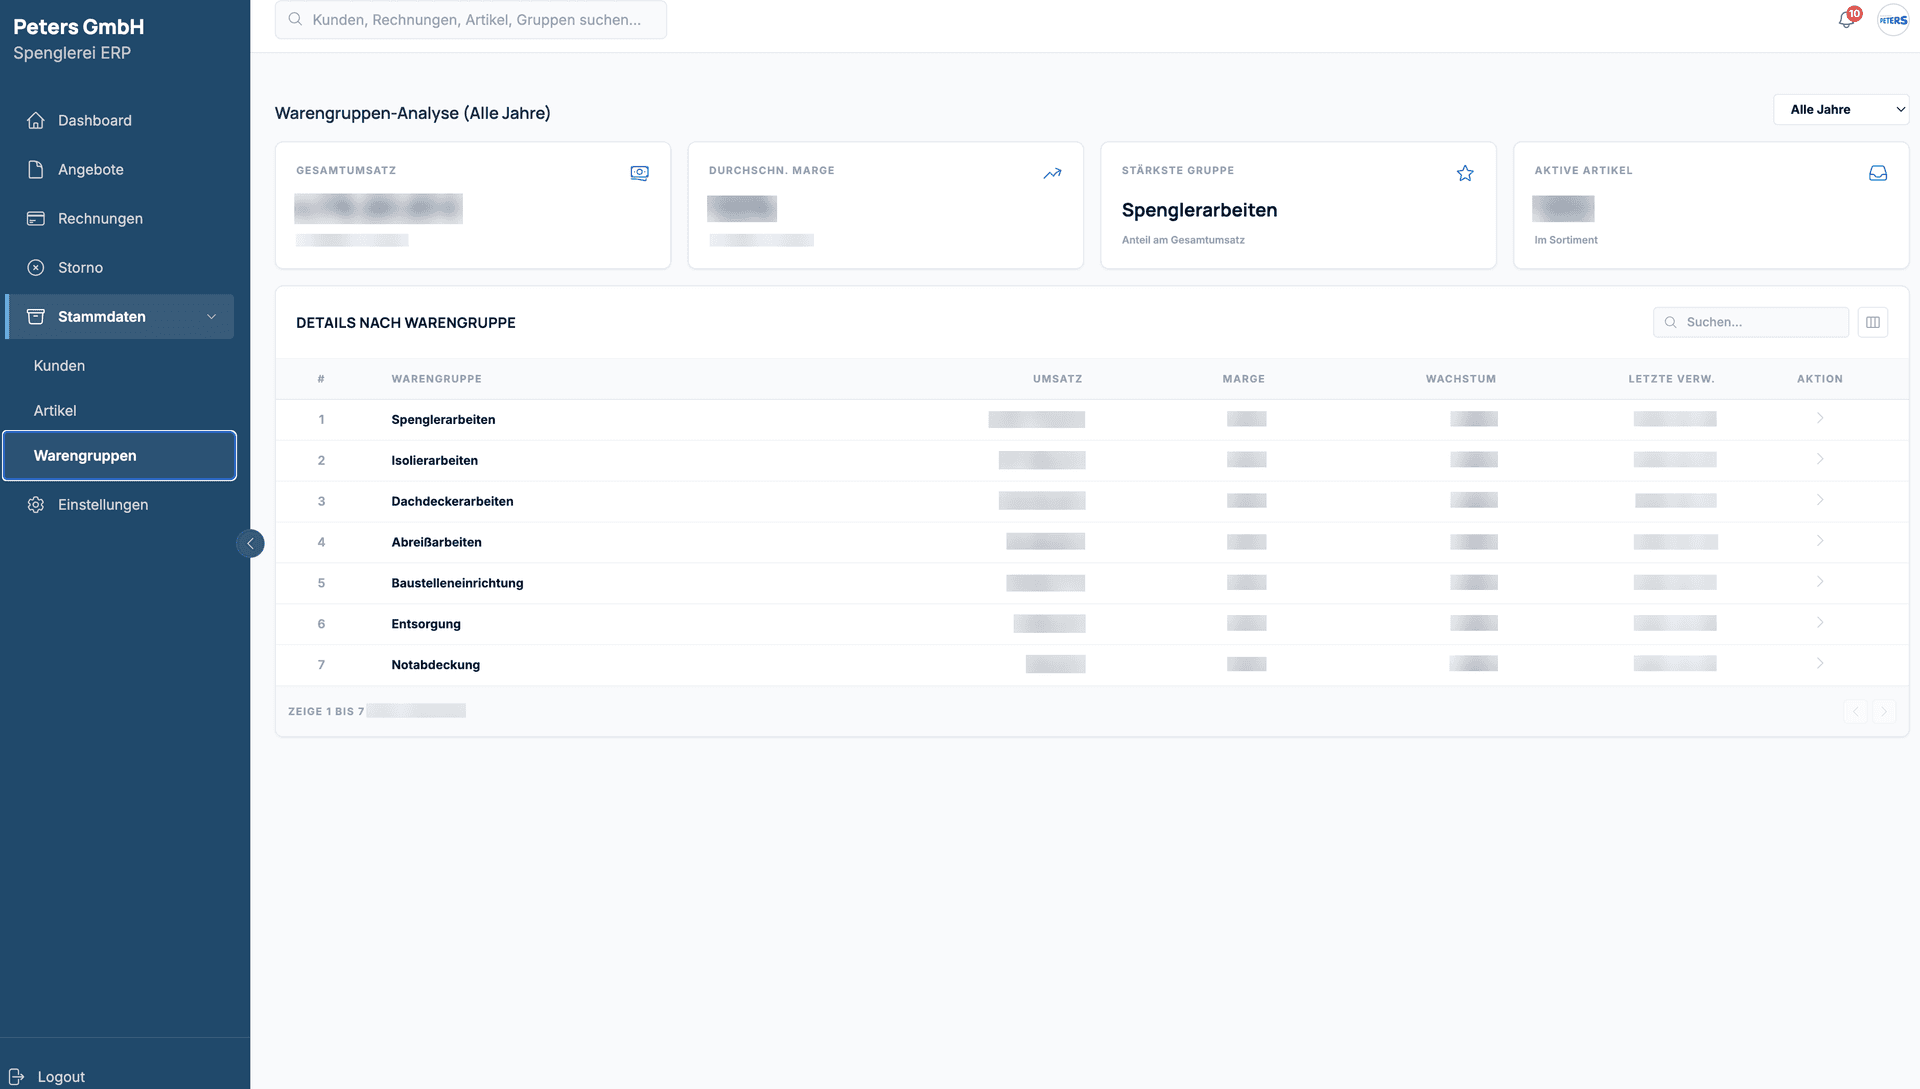1920x1089 pixels.
Task: Toggle table column visibility button
Action: coord(1873,322)
